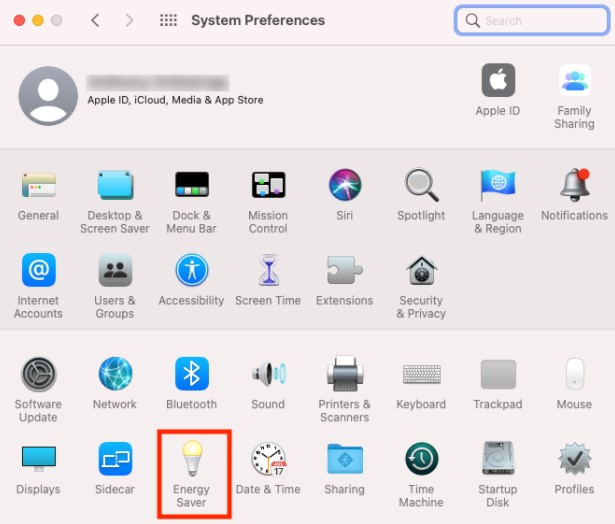
Task: Open Screen Time preferences
Action: coord(268,270)
